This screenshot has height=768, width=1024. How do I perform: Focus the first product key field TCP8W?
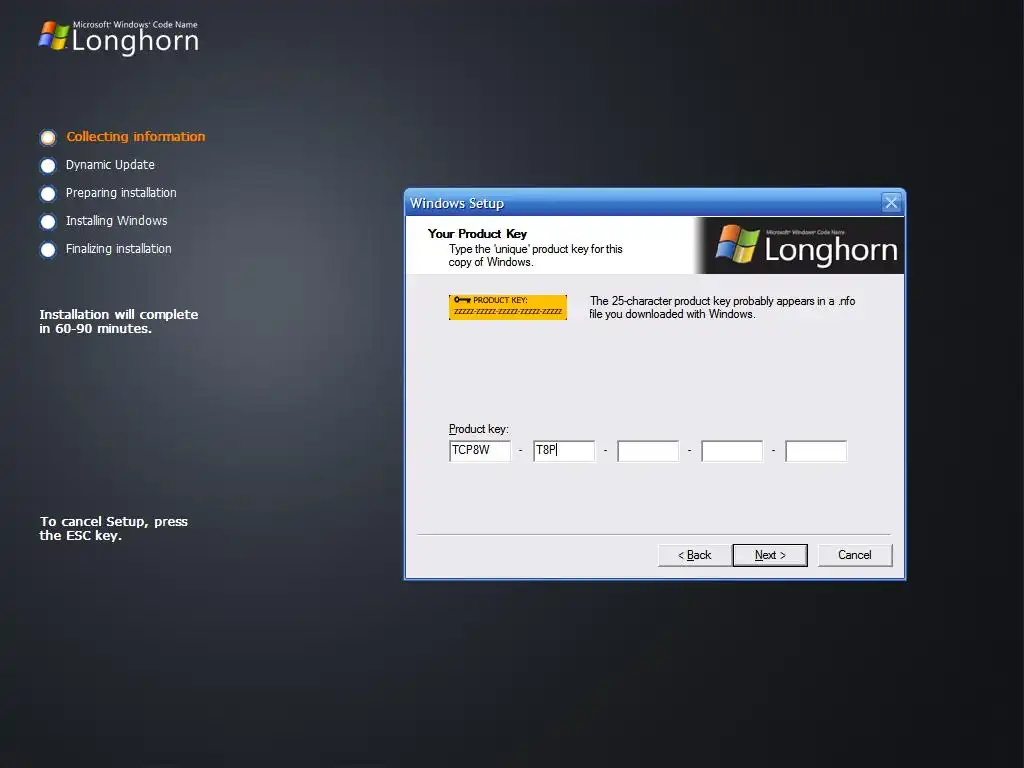coord(480,451)
